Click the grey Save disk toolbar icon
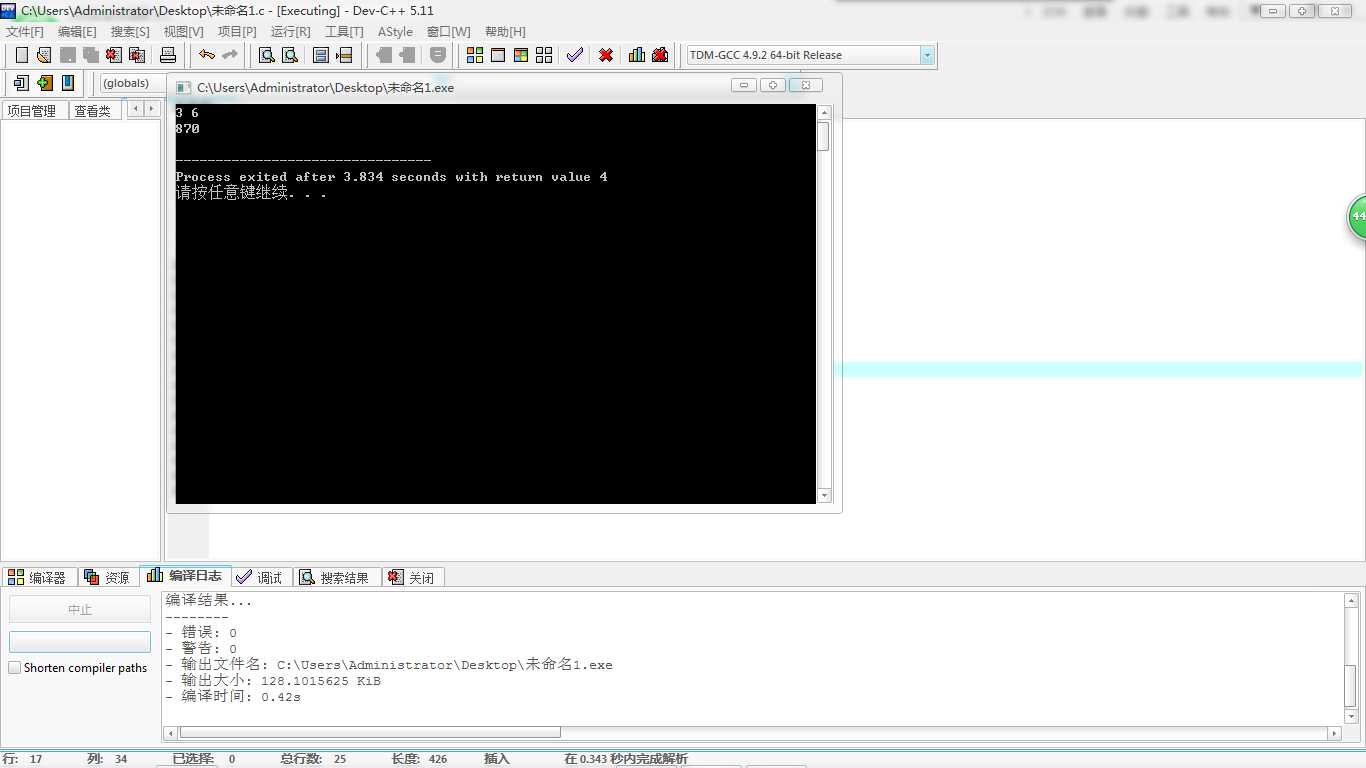Screen dimensions: 1366x768 pos(67,55)
